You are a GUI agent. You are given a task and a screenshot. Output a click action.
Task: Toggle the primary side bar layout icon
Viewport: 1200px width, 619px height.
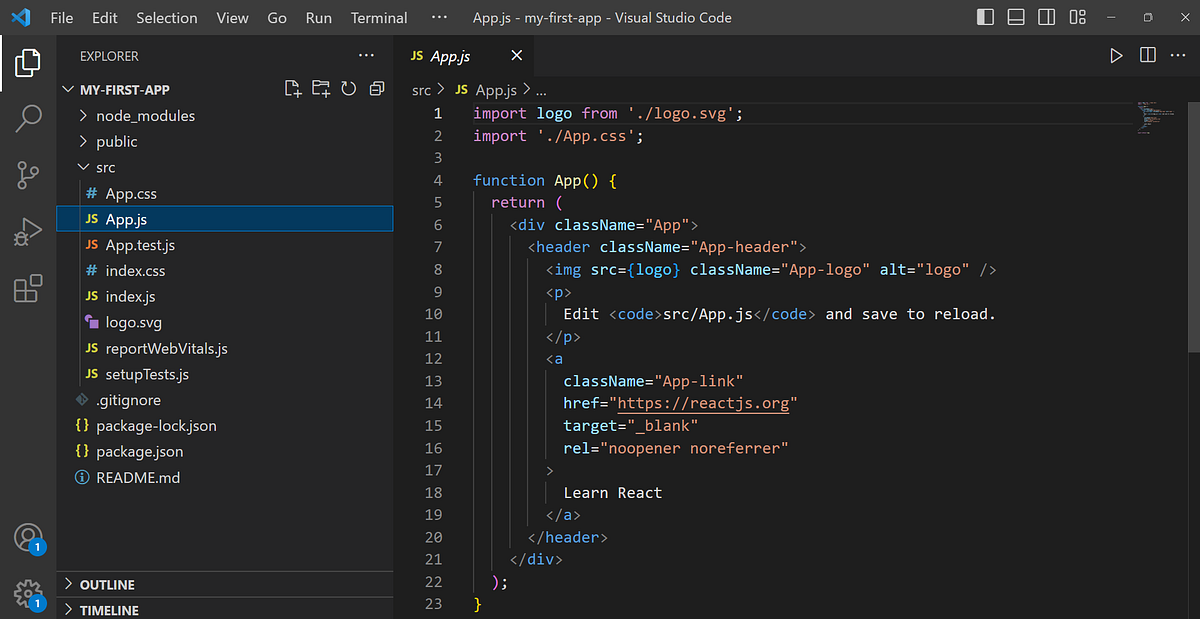pos(986,17)
